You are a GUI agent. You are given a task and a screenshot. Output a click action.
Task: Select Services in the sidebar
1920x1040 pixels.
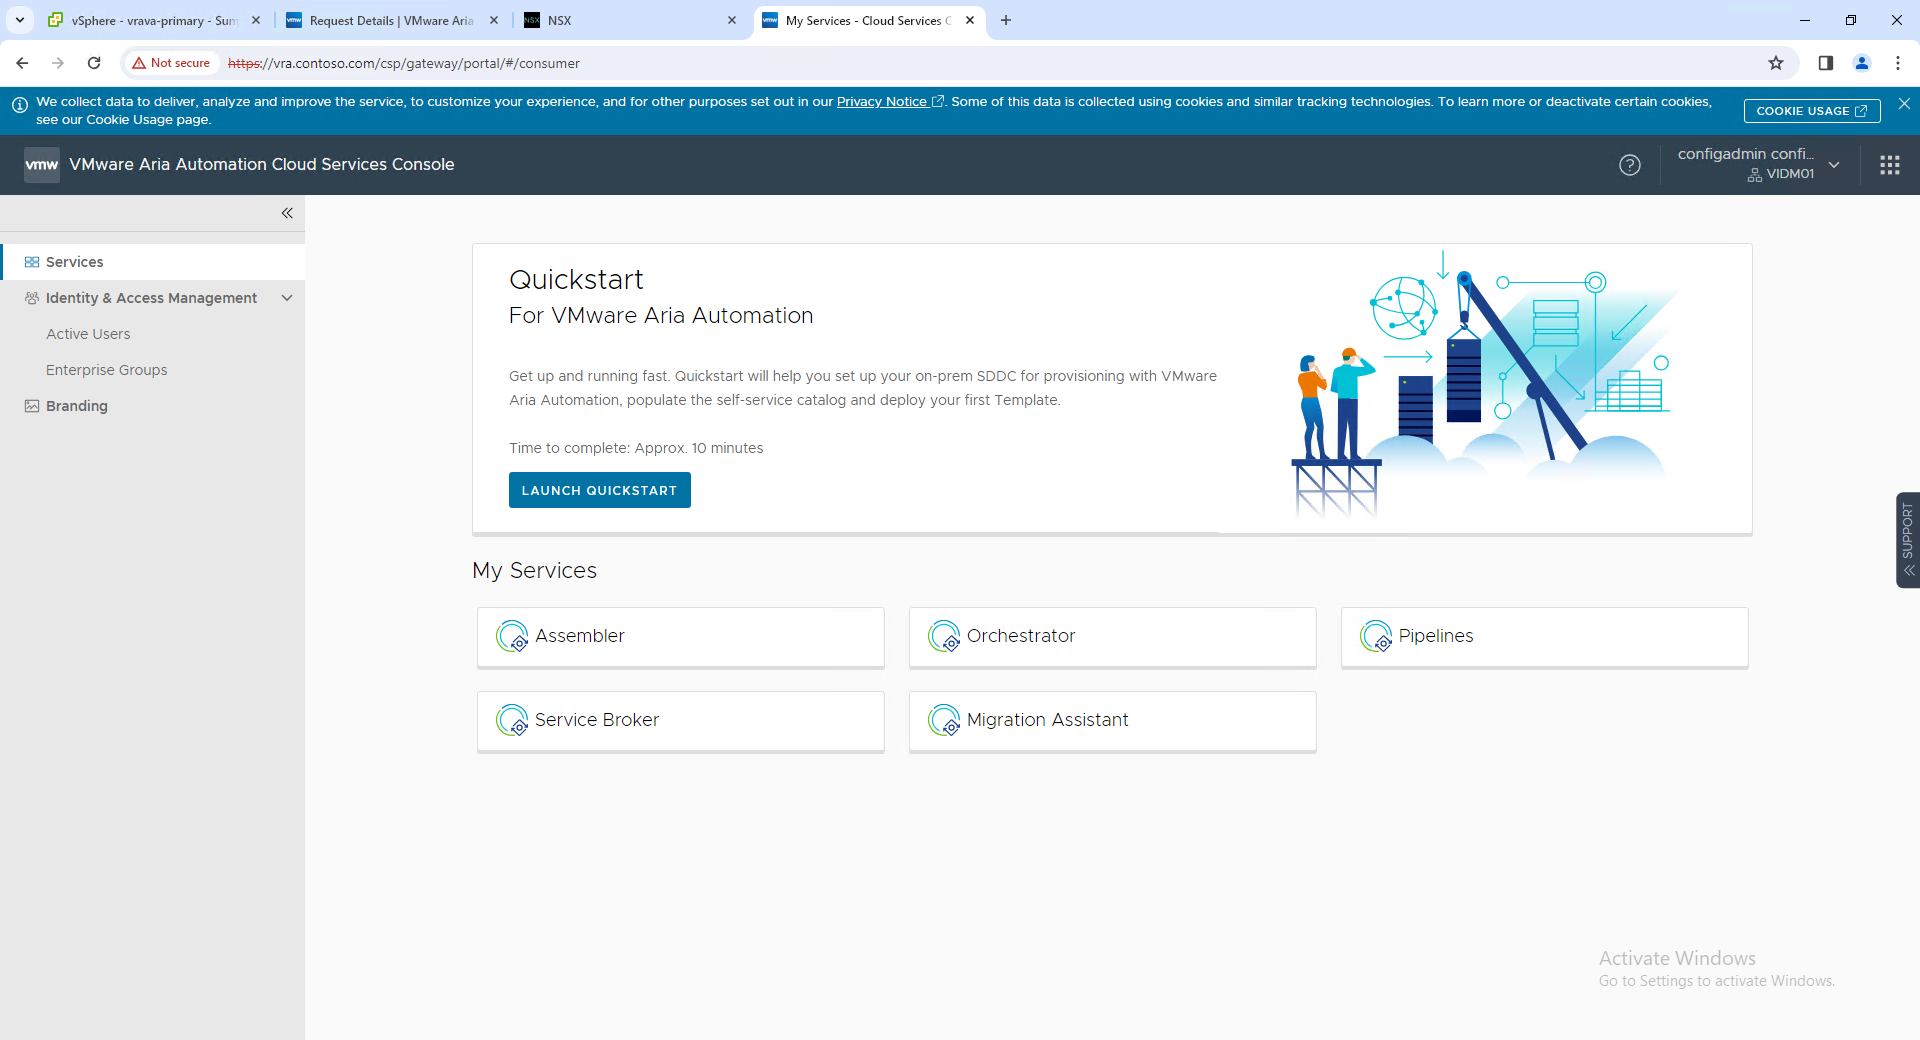(153, 262)
